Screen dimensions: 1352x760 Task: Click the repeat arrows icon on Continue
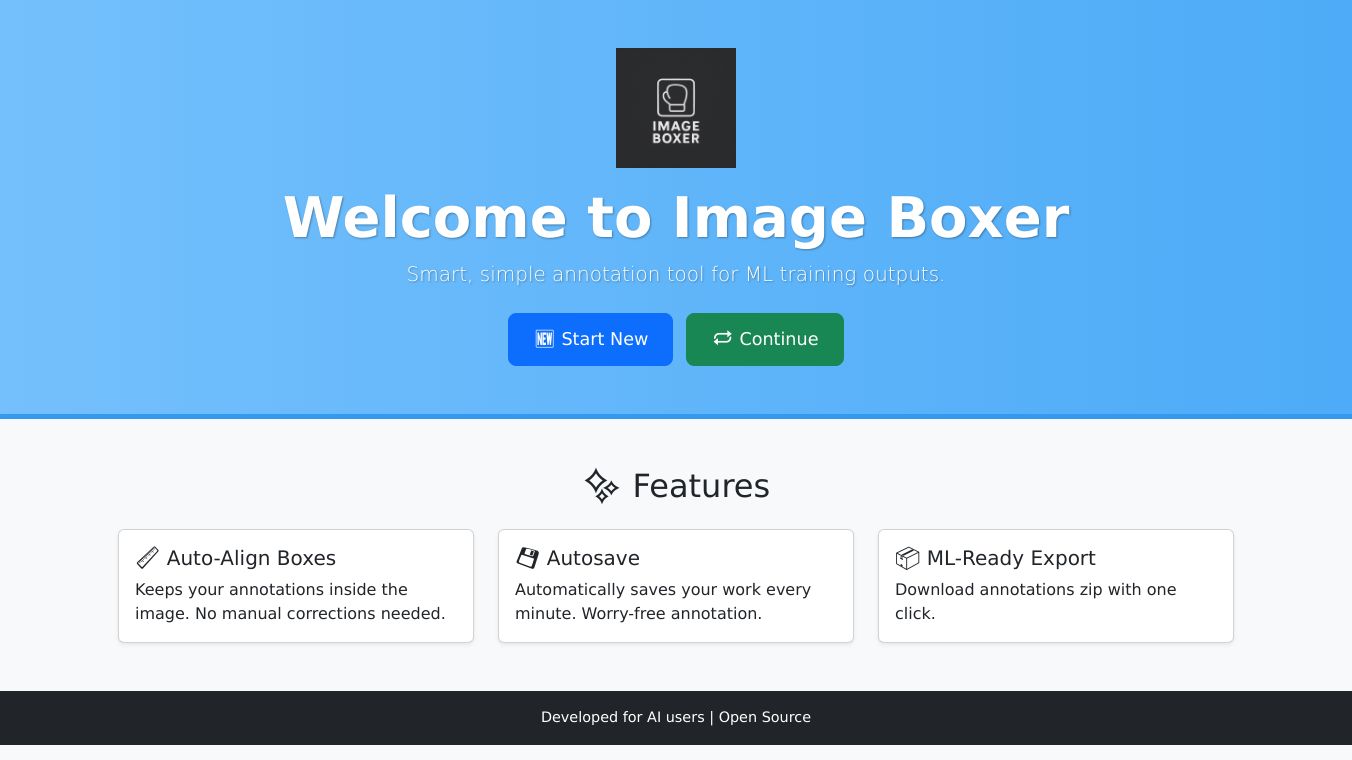(722, 339)
